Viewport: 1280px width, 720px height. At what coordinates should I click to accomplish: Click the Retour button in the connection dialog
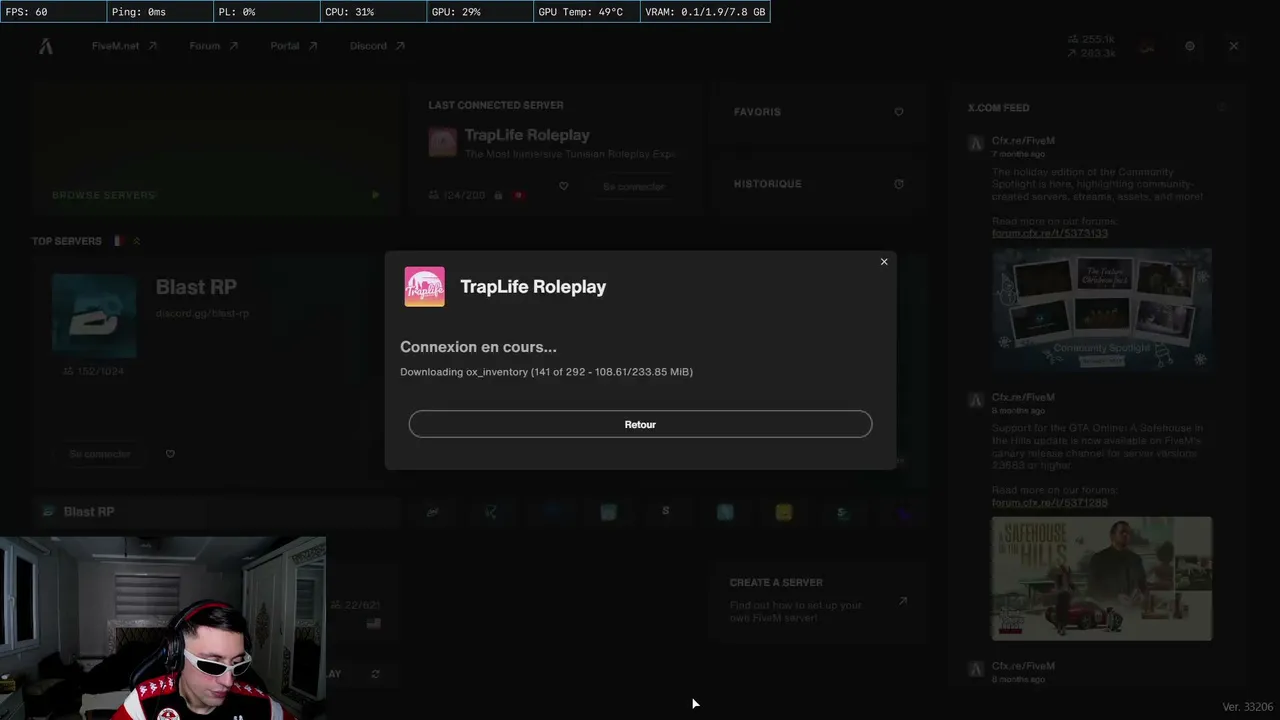pyautogui.click(x=640, y=424)
